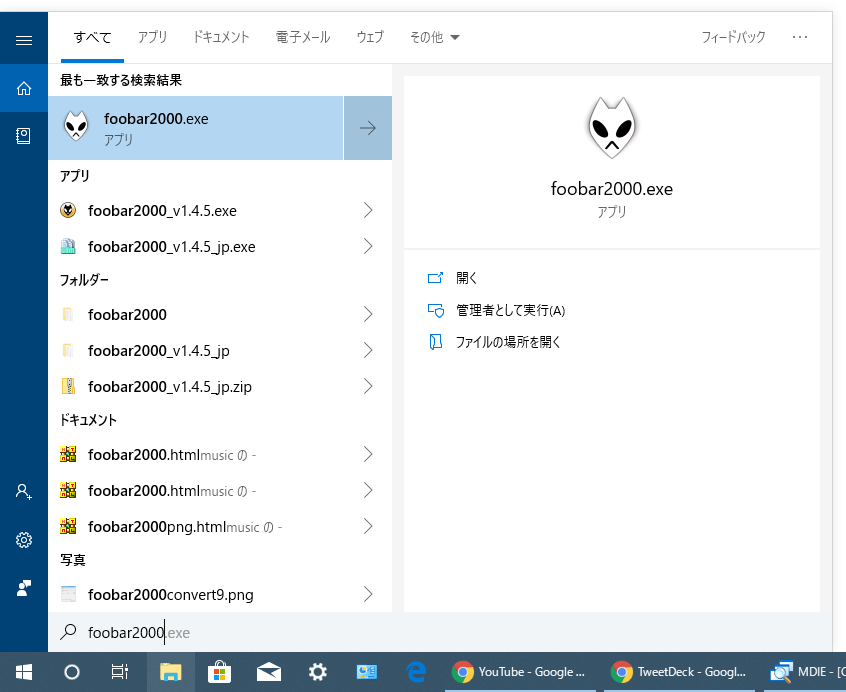Expand chevron for foobar2000 folder
The width and height of the screenshot is (846, 692).
[x=368, y=314]
